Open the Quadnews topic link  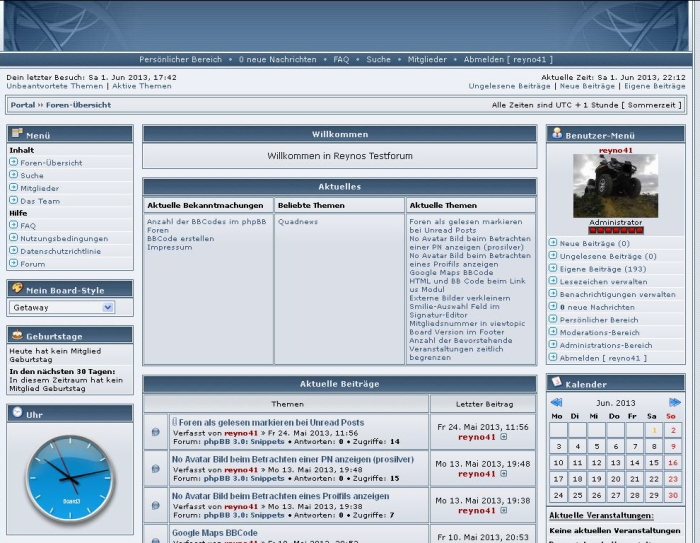[x=297, y=222]
